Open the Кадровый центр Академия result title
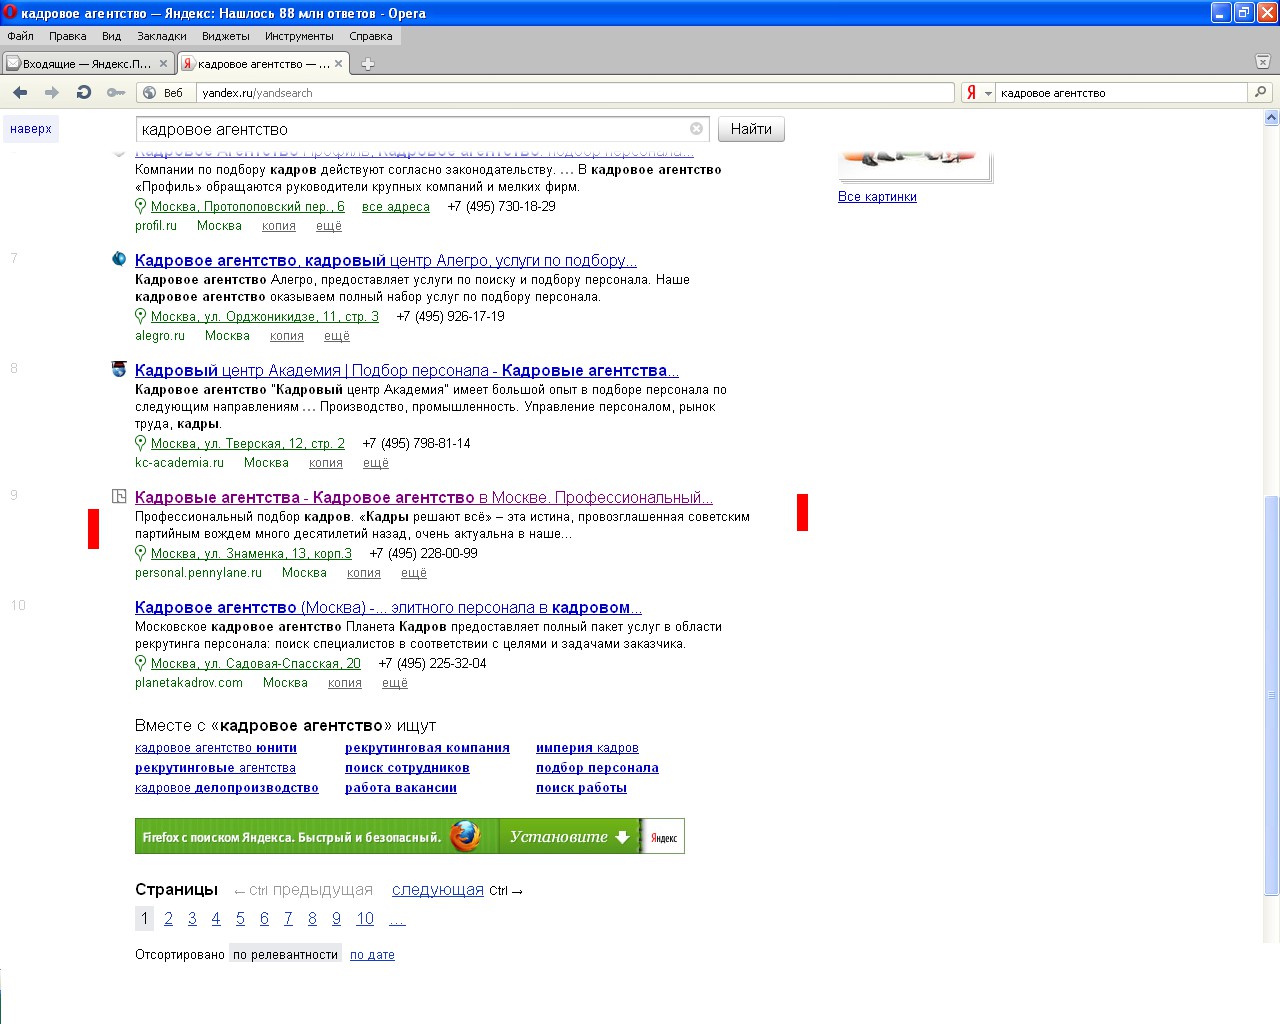The width and height of the screenshot is (1280, 1024). click(407, 370)
